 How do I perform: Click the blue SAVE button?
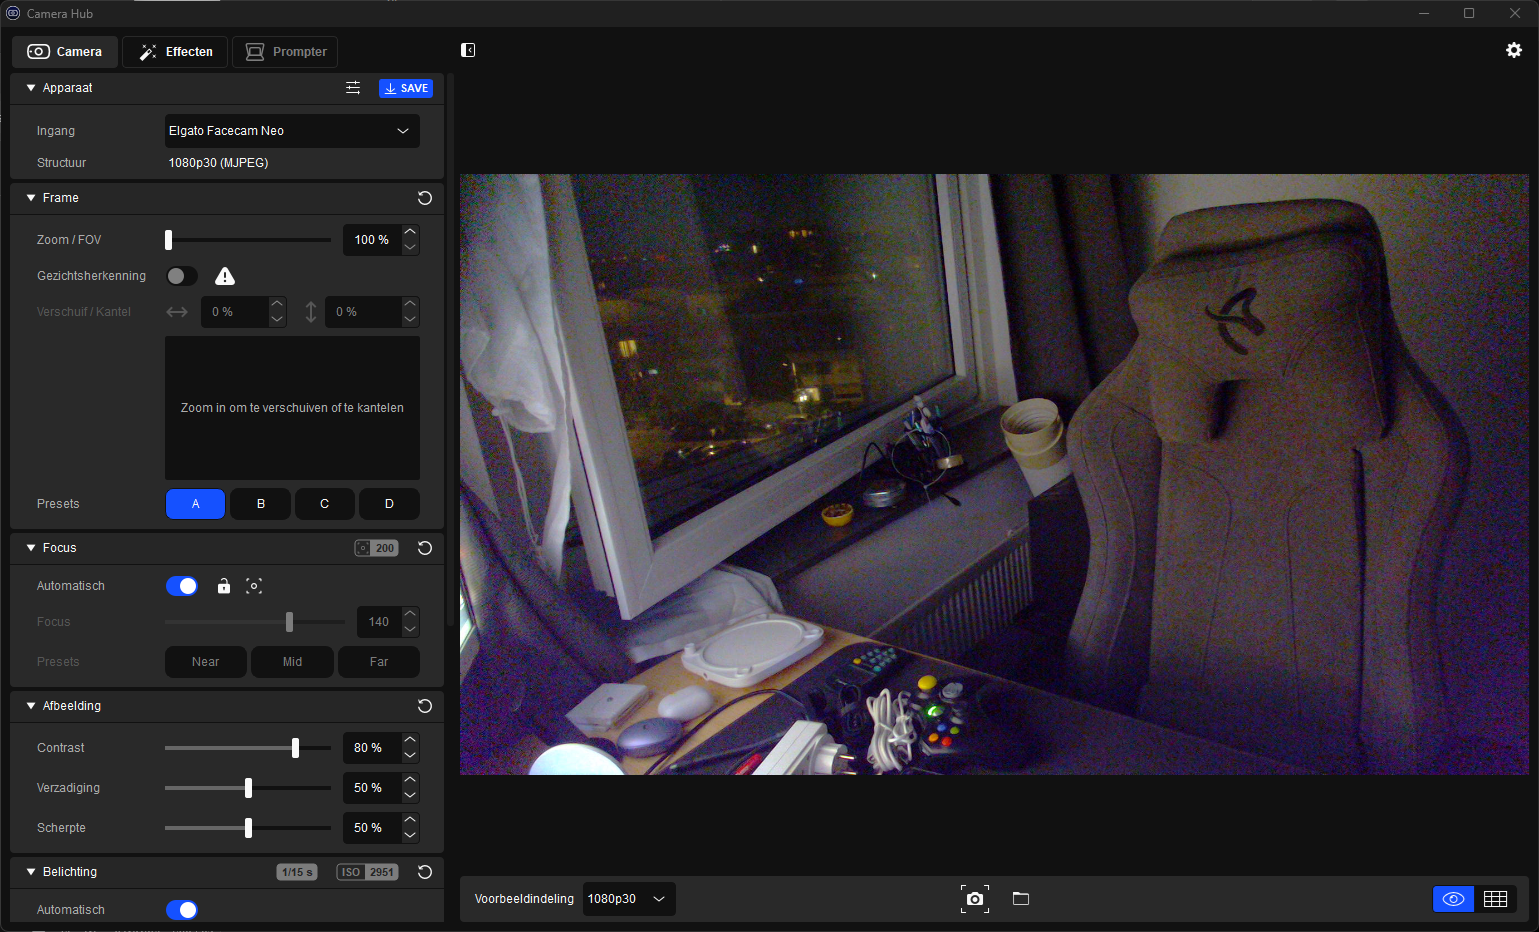[406, 88]
